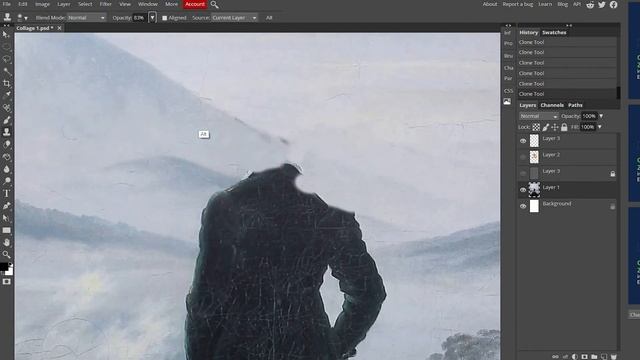The width and height of the screenshot is (640, 360).
Task: Open the Learn link
Action: coord(545,4)
